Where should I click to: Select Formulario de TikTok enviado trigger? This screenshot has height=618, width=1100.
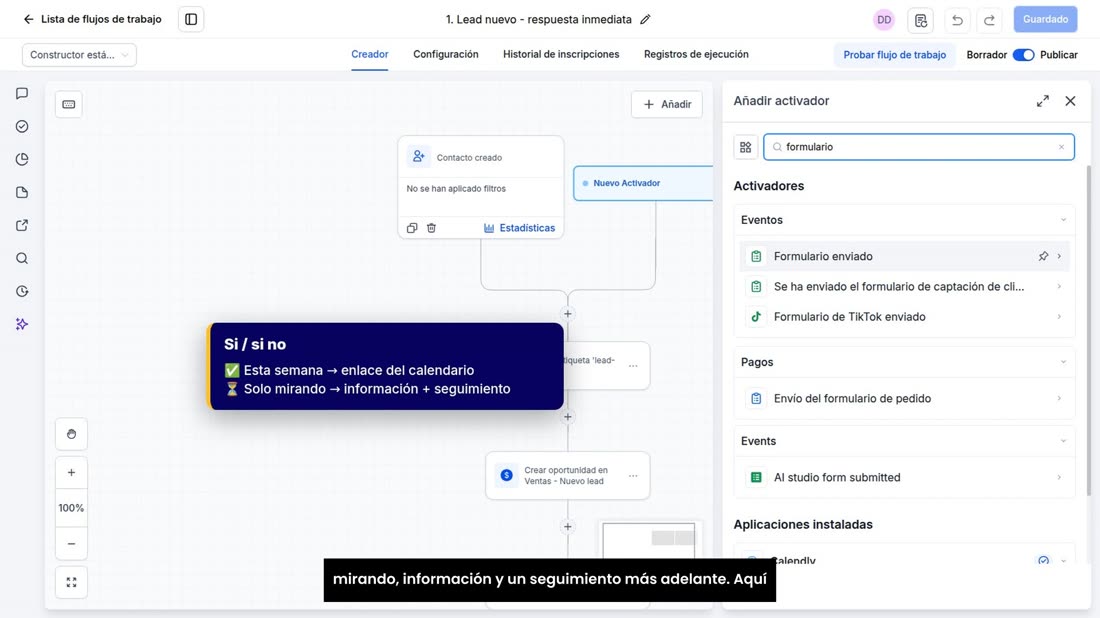904,317
